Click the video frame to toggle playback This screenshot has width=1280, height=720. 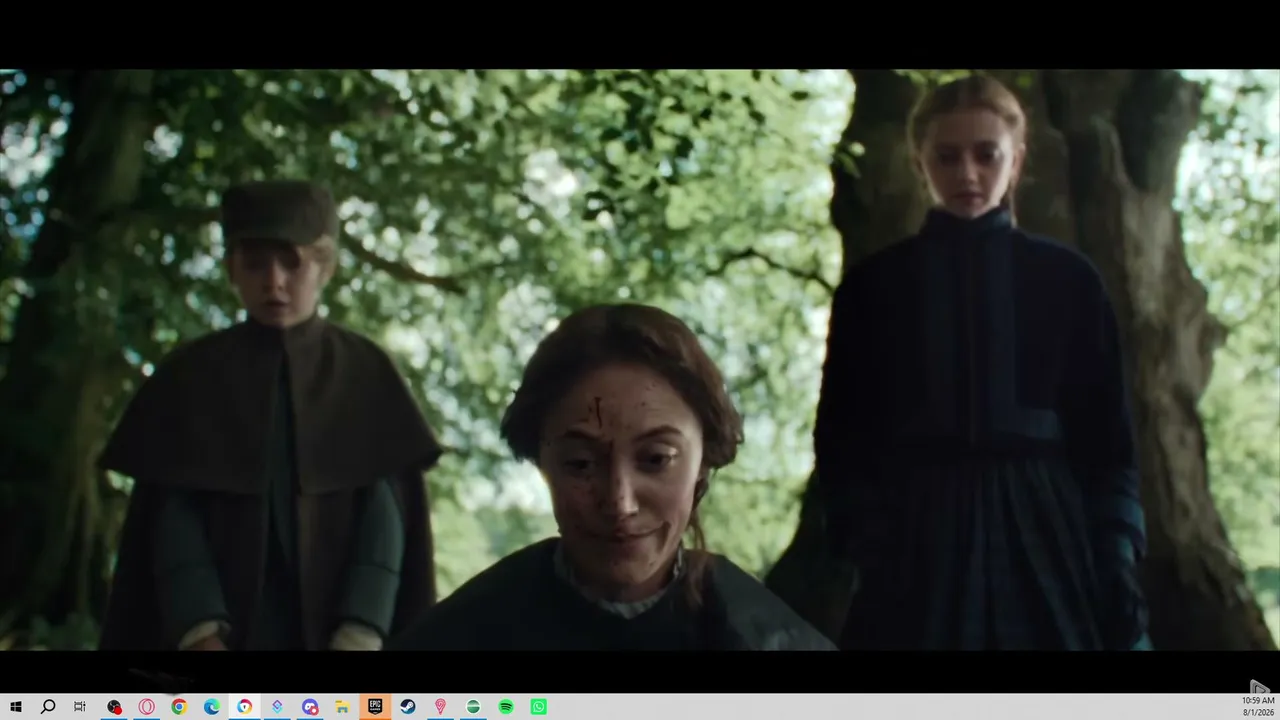(640, 360)
